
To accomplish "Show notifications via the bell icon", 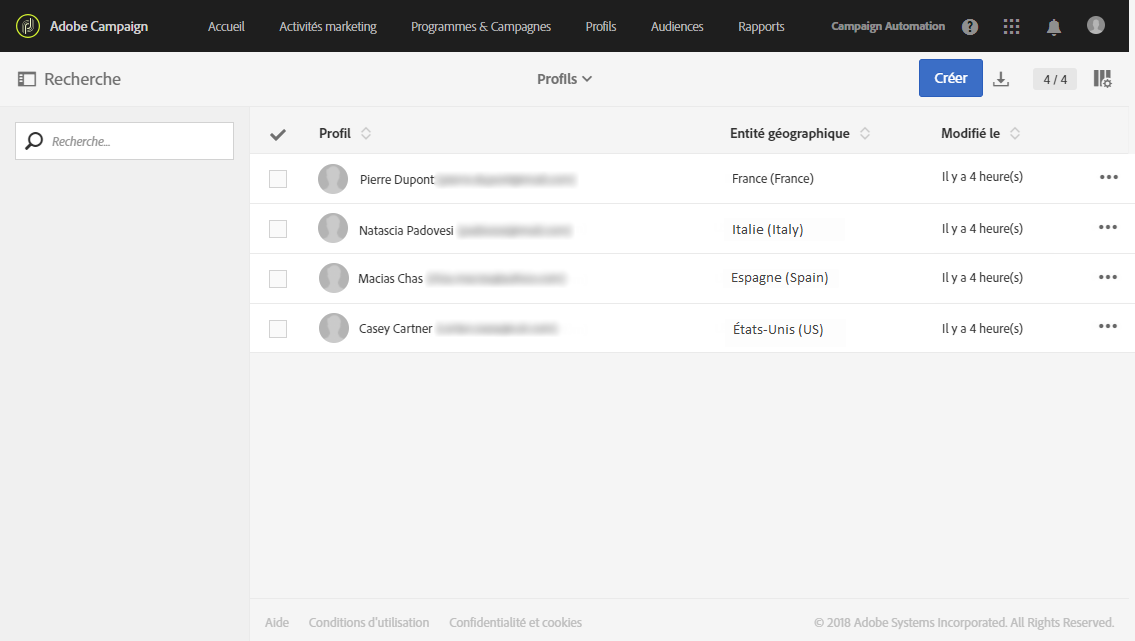I will click(1054, 27).
